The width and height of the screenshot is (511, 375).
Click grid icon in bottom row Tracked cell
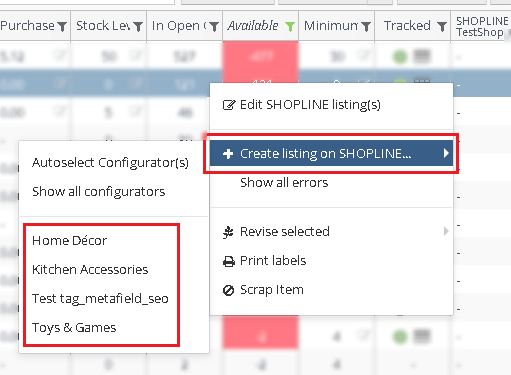click(x=422, y=336)
